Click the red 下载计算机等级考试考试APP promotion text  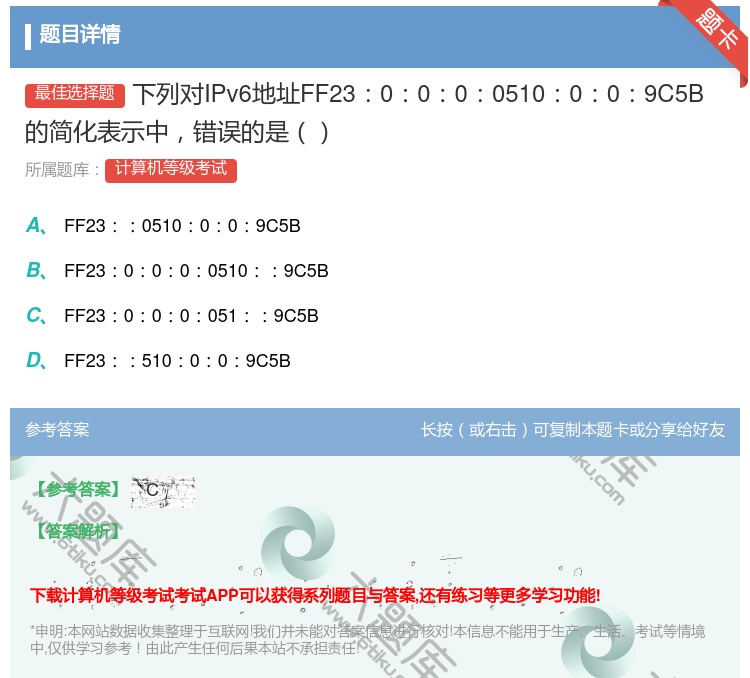pos(315,596)
